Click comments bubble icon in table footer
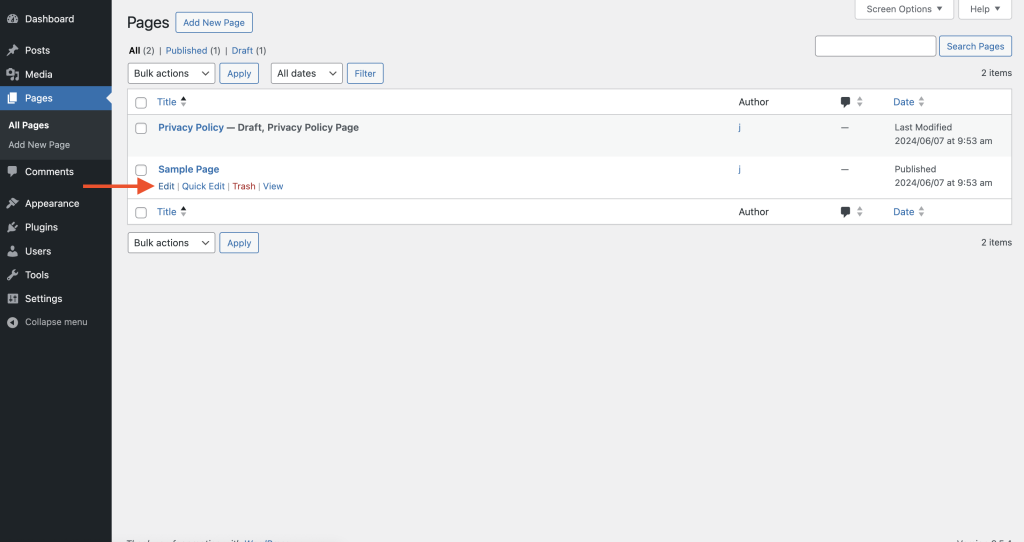The height and width of the screenshot is (542, 1024). coord(845,212)
